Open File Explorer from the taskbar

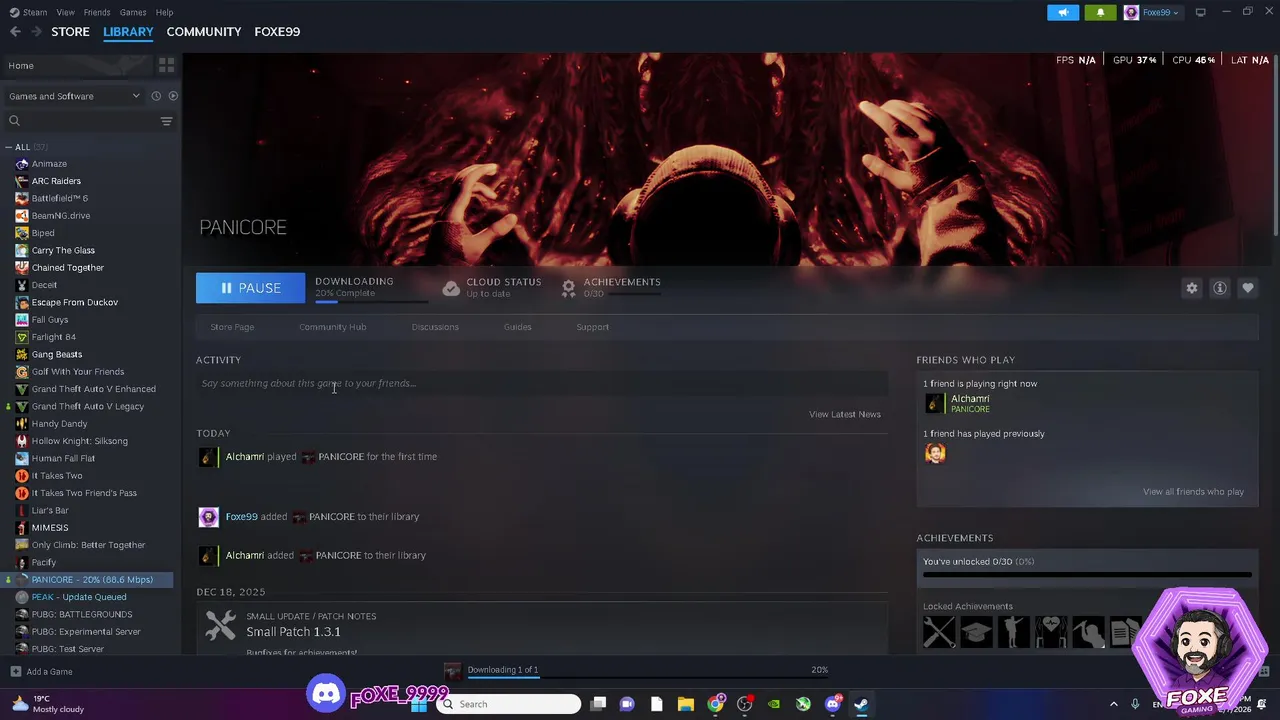coord(685,704)
